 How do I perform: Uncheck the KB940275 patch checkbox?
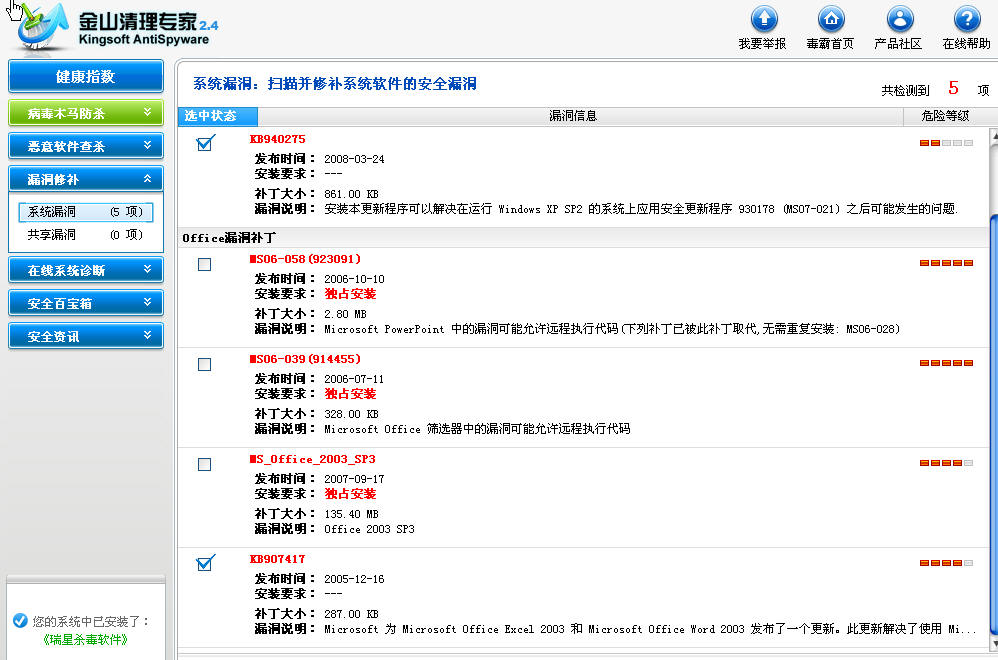coord(205,144)
